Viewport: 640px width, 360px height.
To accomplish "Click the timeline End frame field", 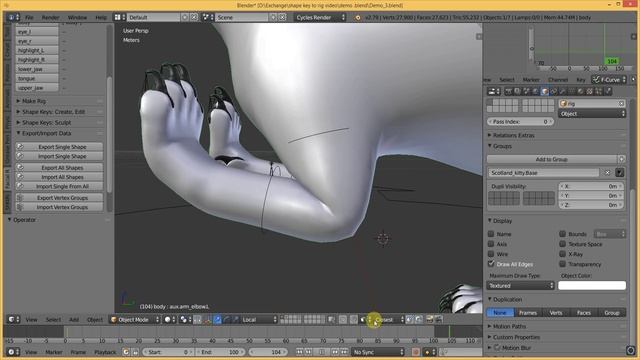I will pyautogui.click(x=220, y=352).
